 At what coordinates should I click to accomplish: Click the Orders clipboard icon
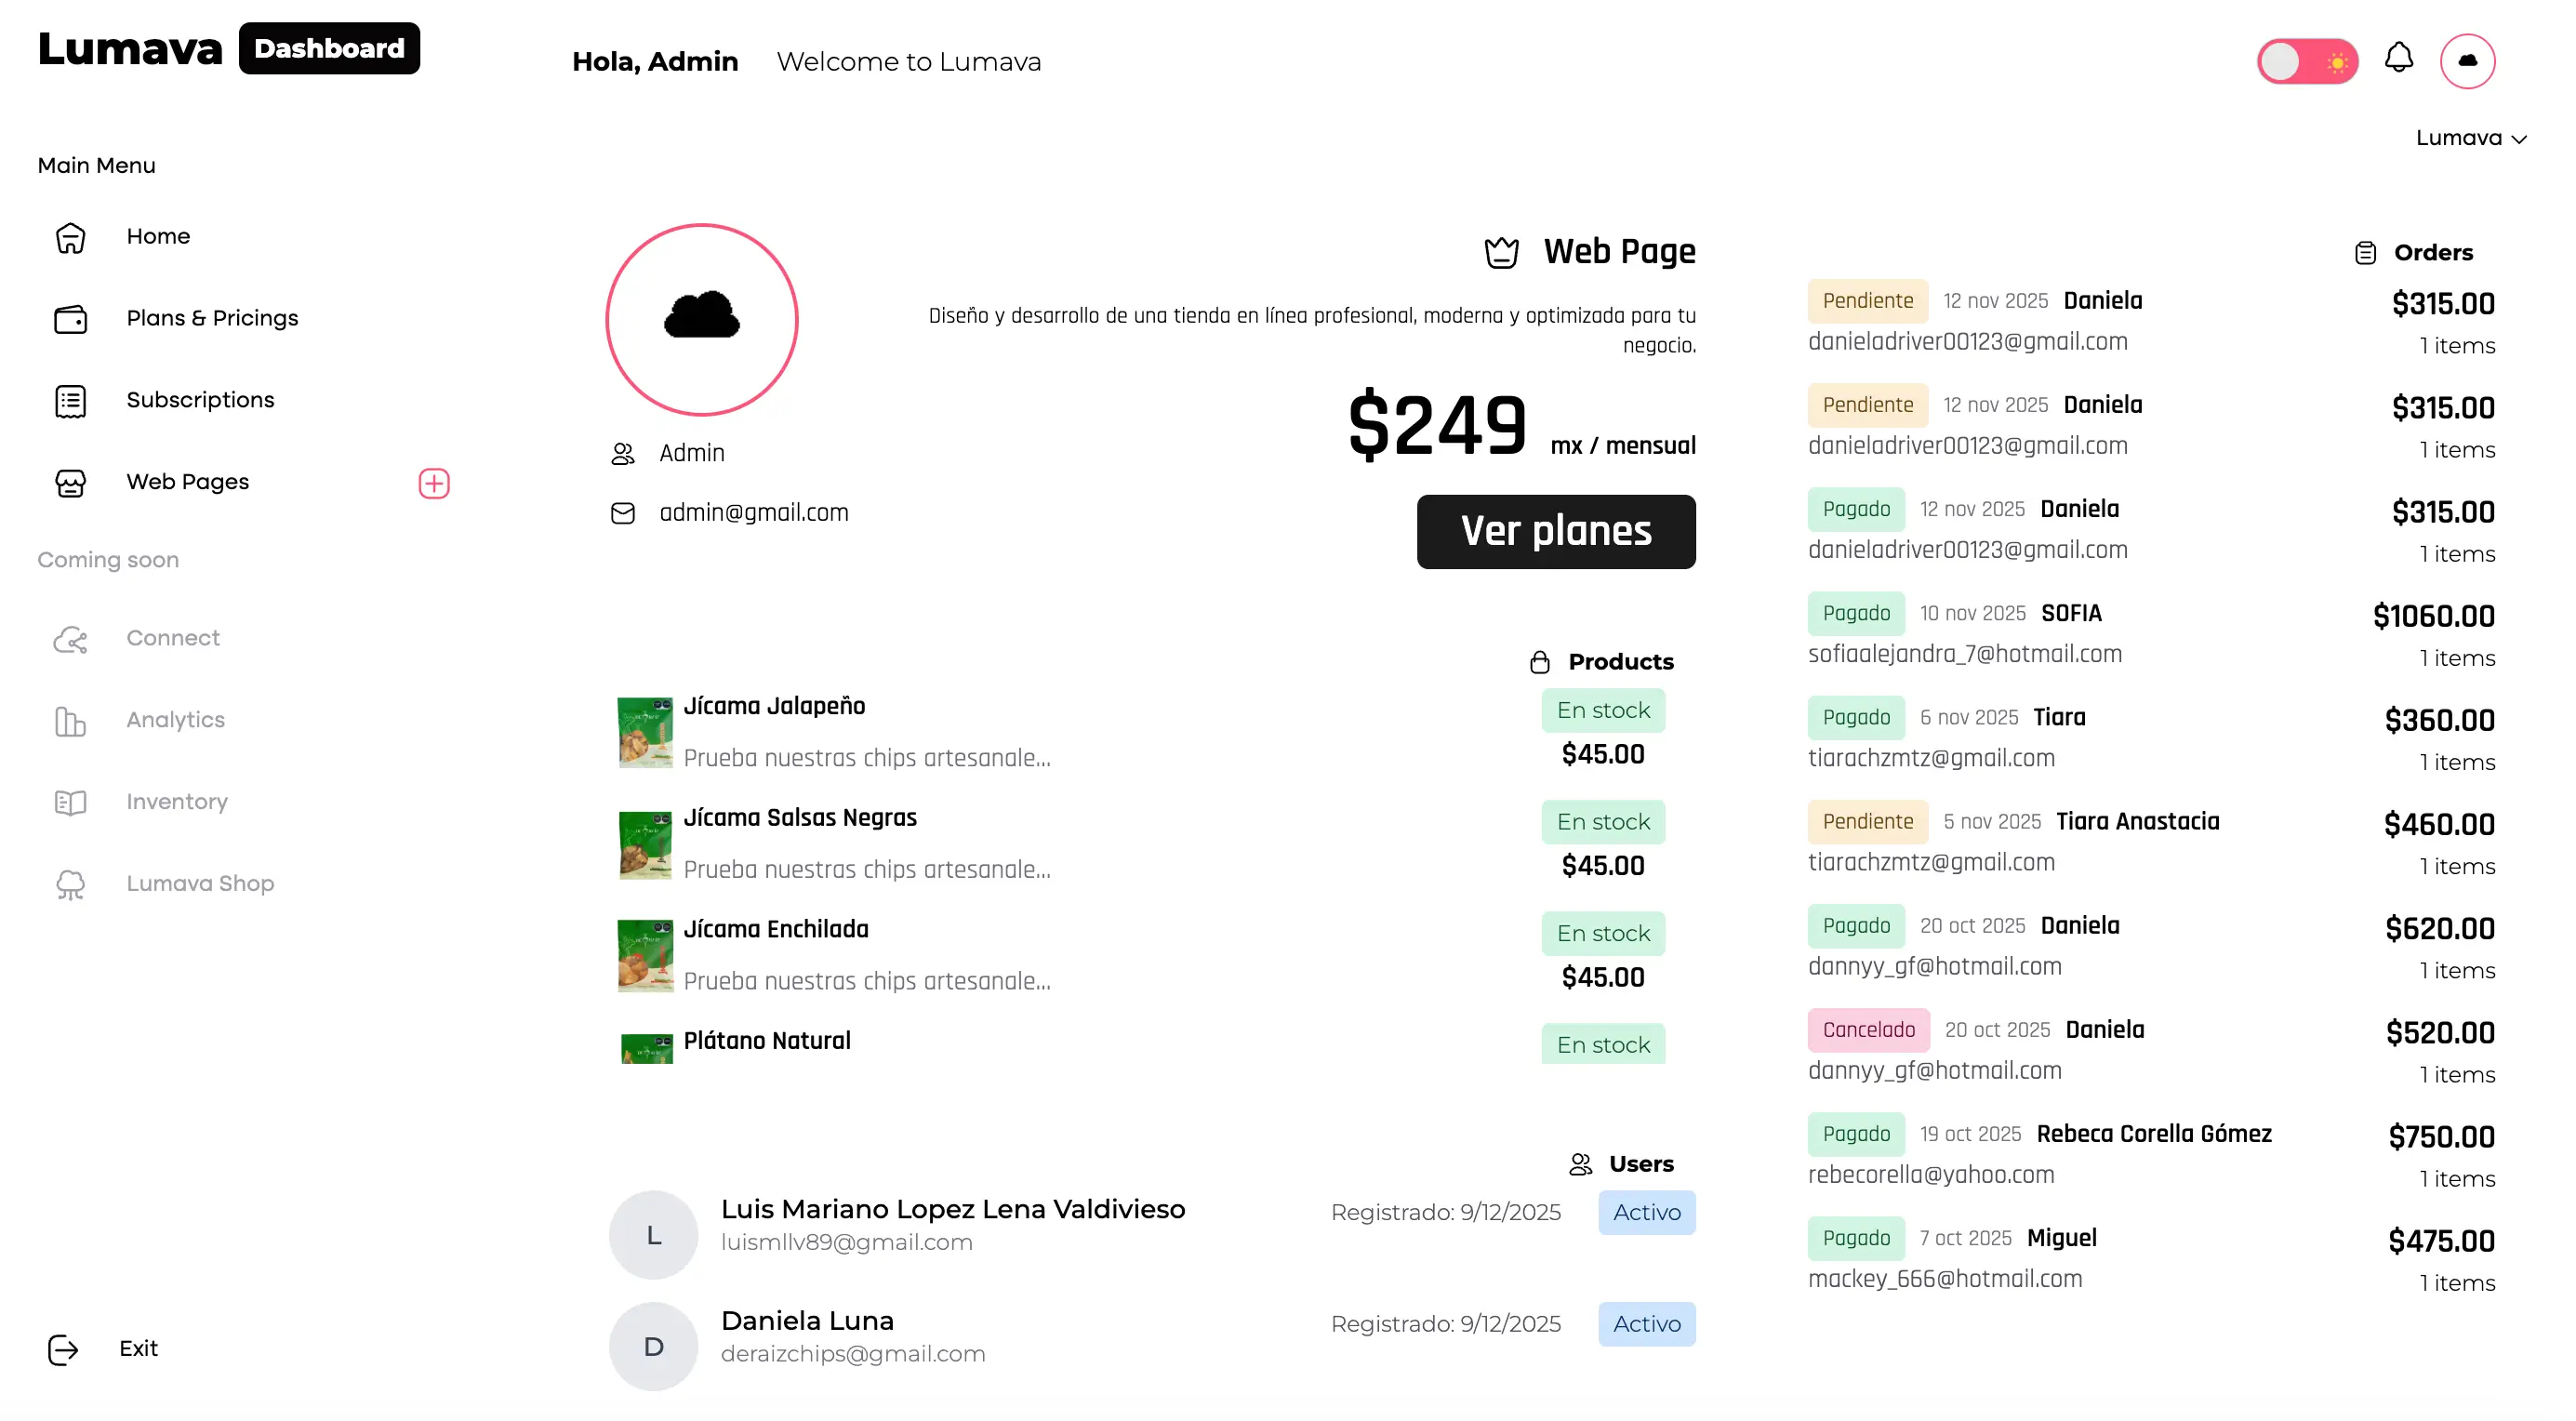(x=2364, y=253)
